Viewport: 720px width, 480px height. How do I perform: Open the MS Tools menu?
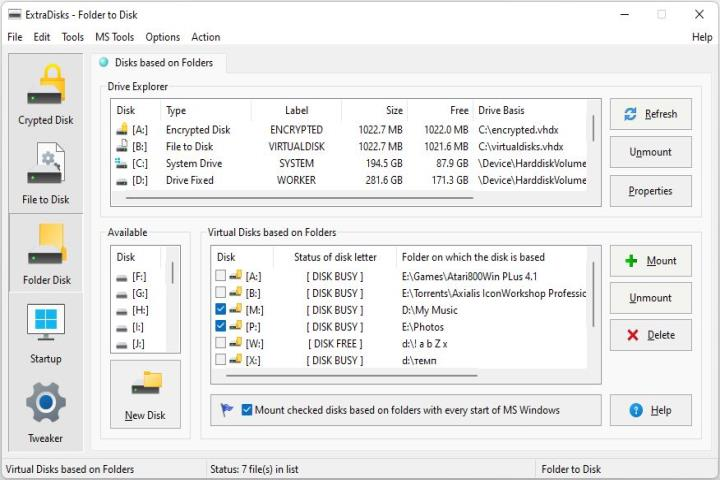(x=115, y=37)
